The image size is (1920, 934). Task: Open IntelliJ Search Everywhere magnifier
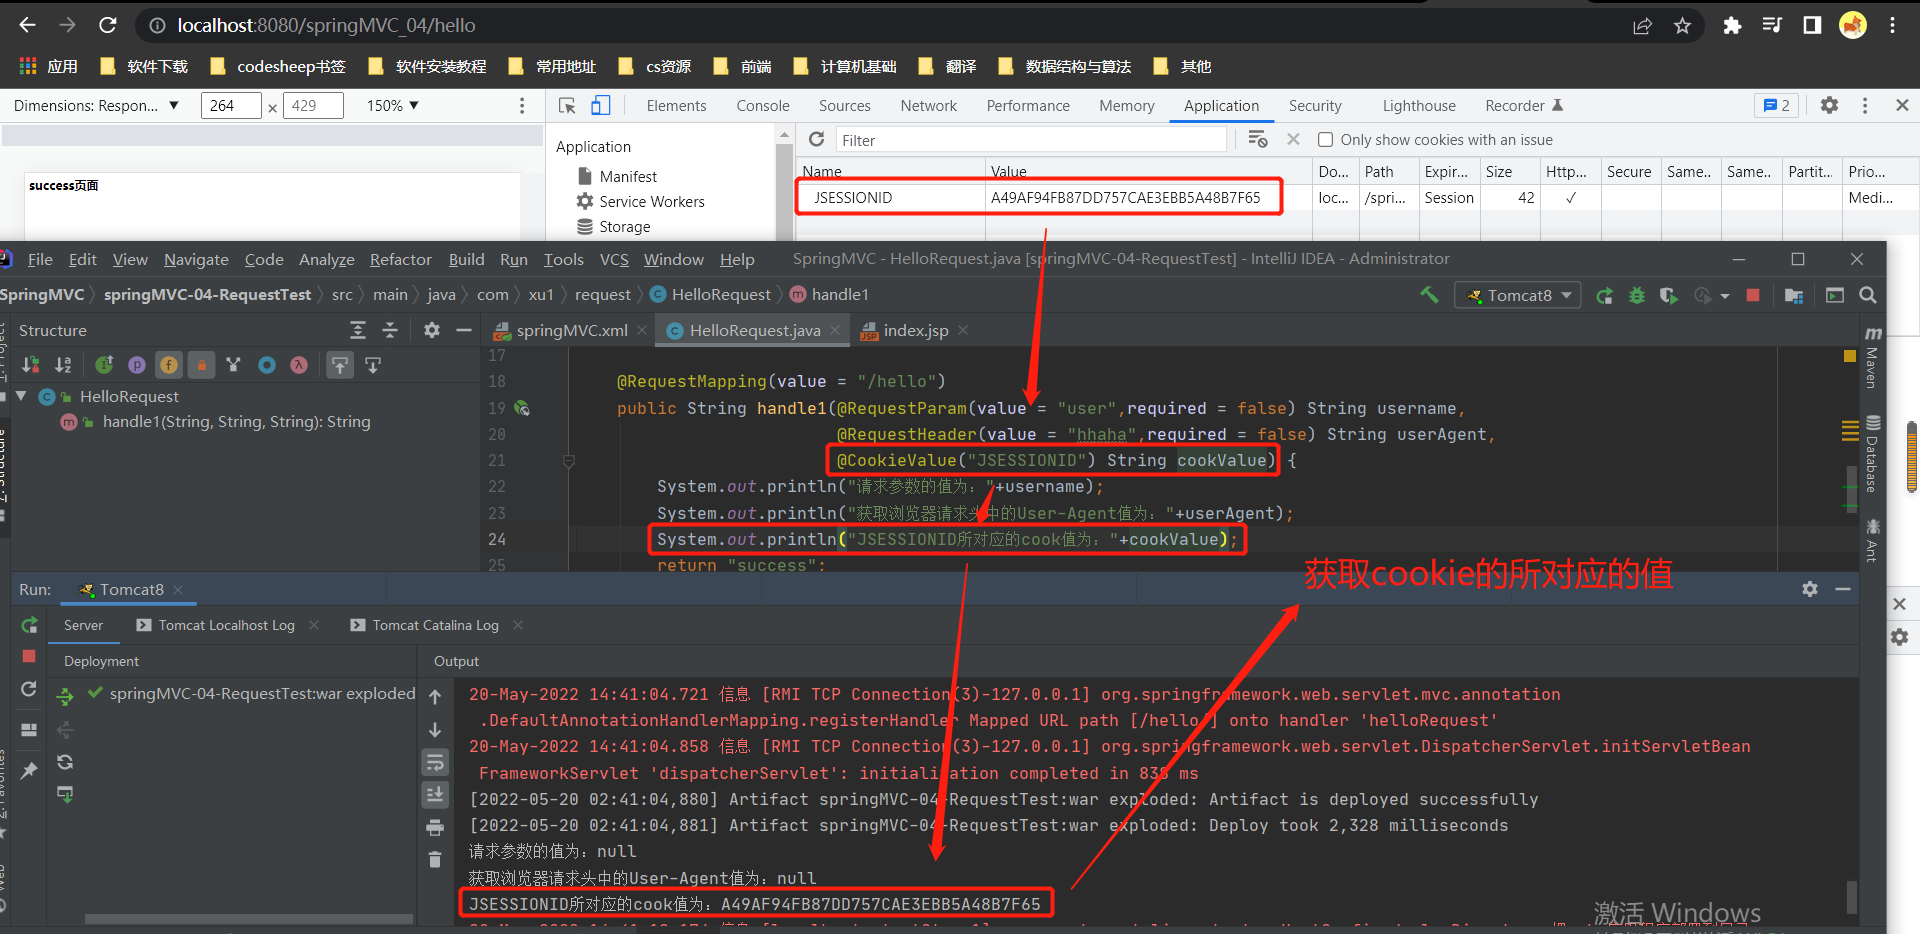click(1867, 295)
